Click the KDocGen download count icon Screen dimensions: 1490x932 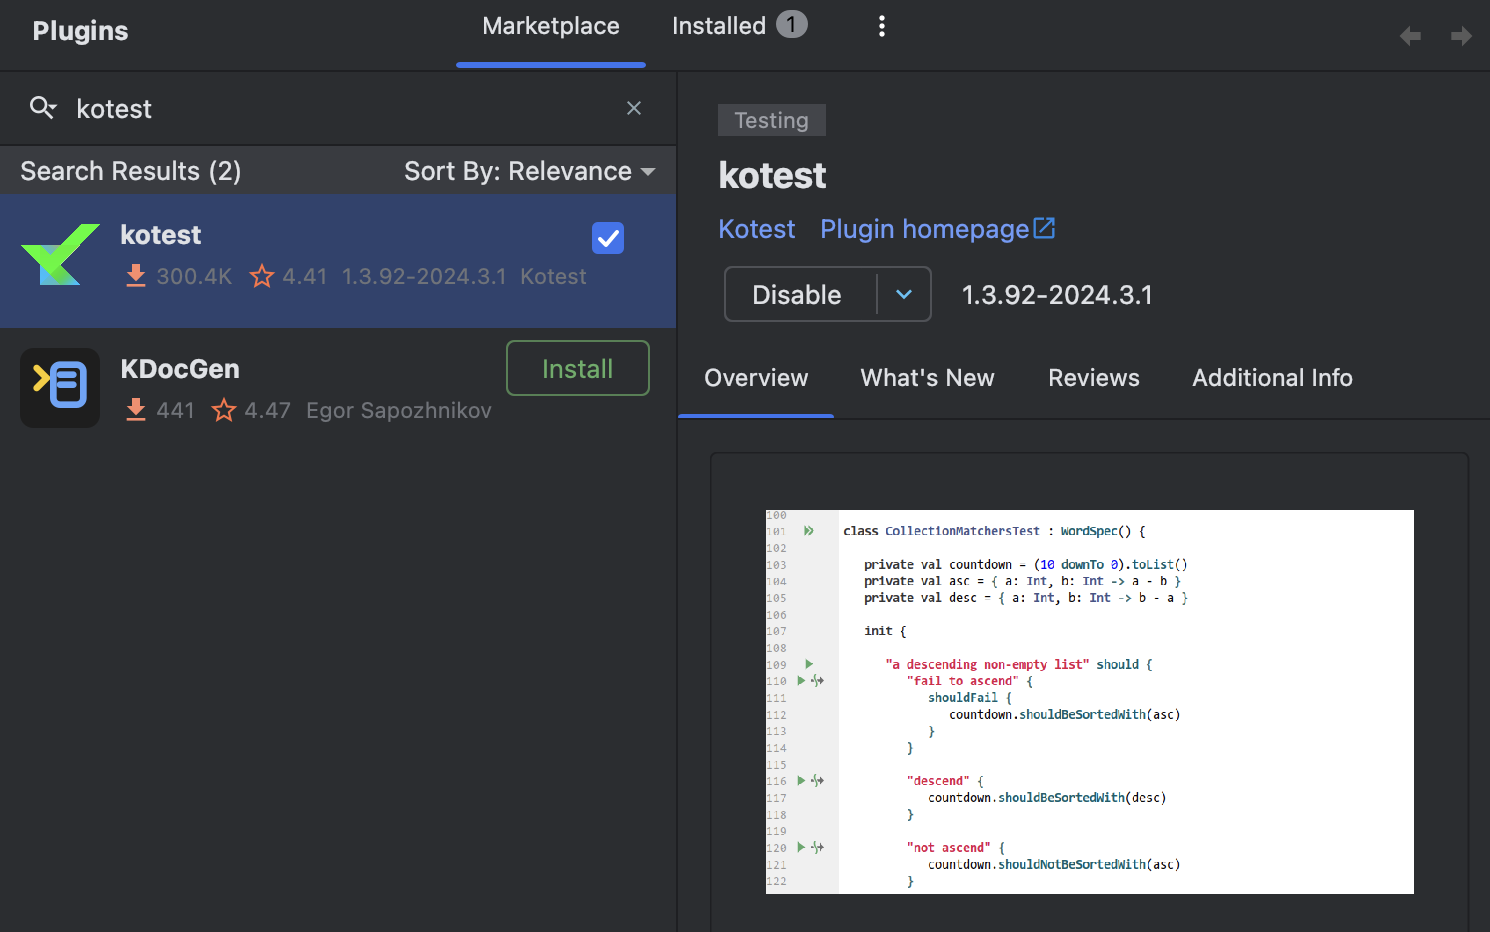point(136,410)
